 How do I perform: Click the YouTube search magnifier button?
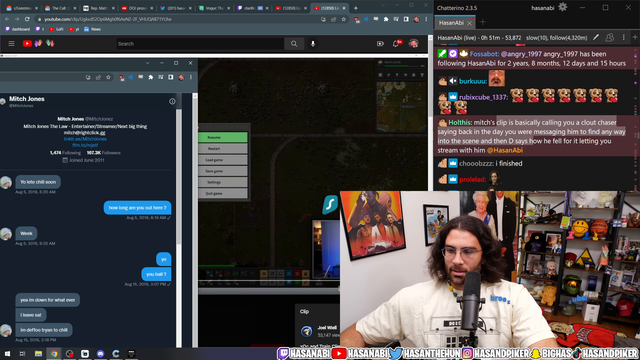coord(294,44)
